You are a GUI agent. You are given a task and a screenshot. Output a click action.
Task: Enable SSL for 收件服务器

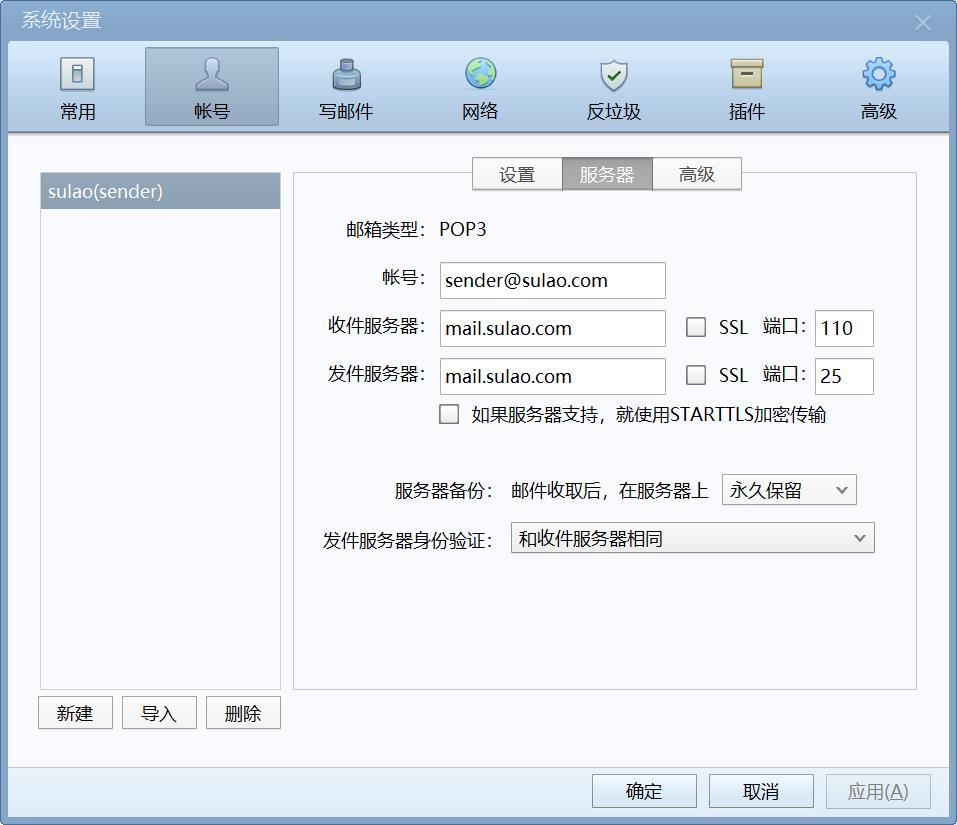point(696,327)
